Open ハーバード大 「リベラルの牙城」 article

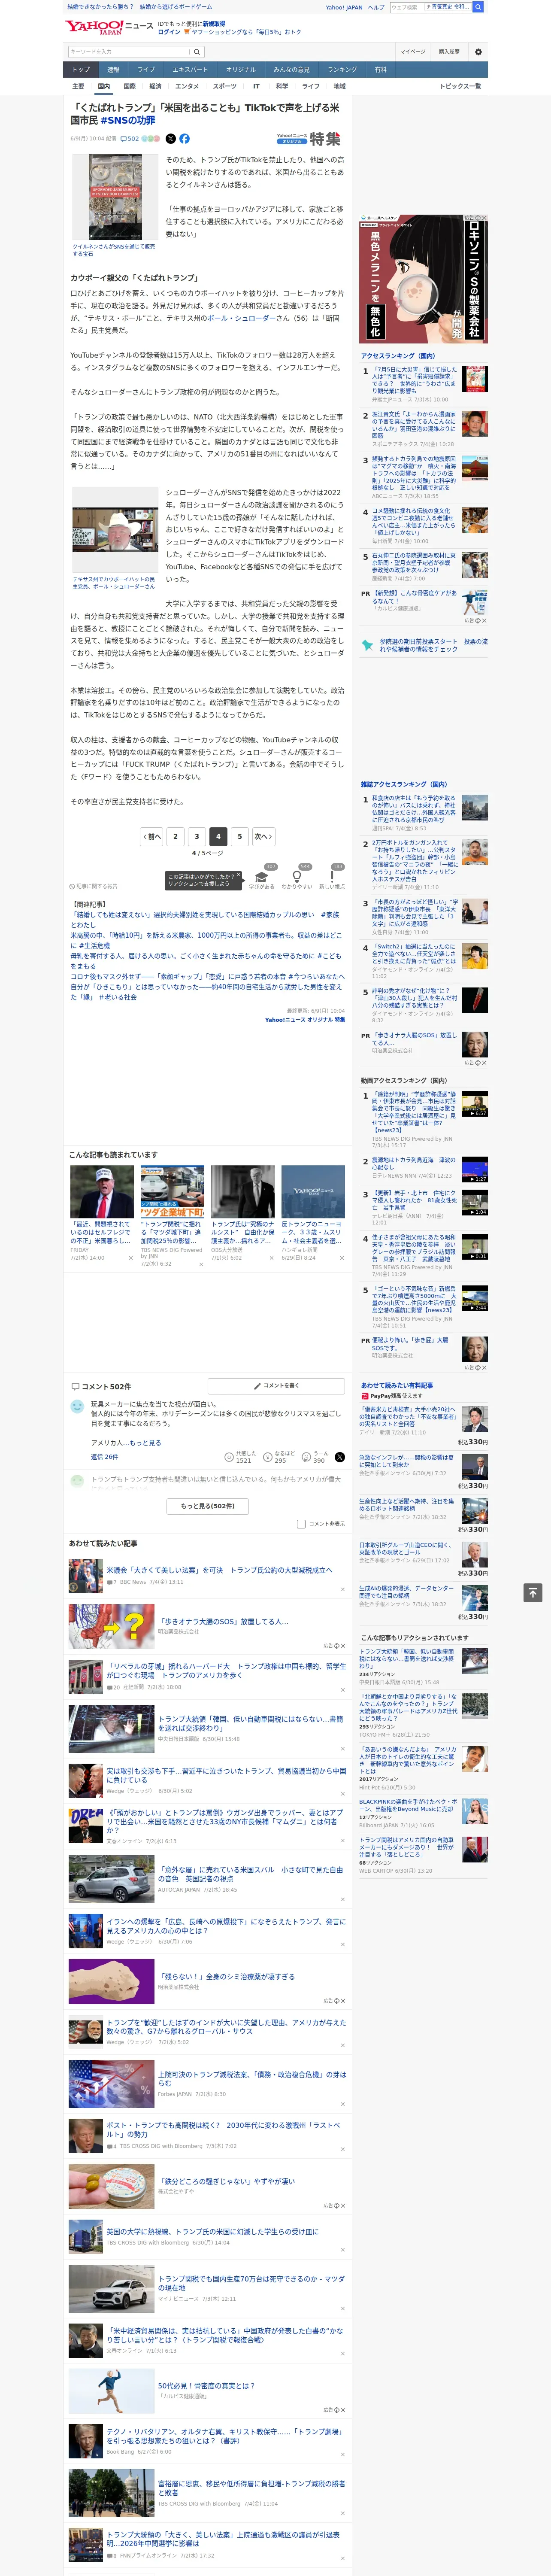tap(226, 1672)
